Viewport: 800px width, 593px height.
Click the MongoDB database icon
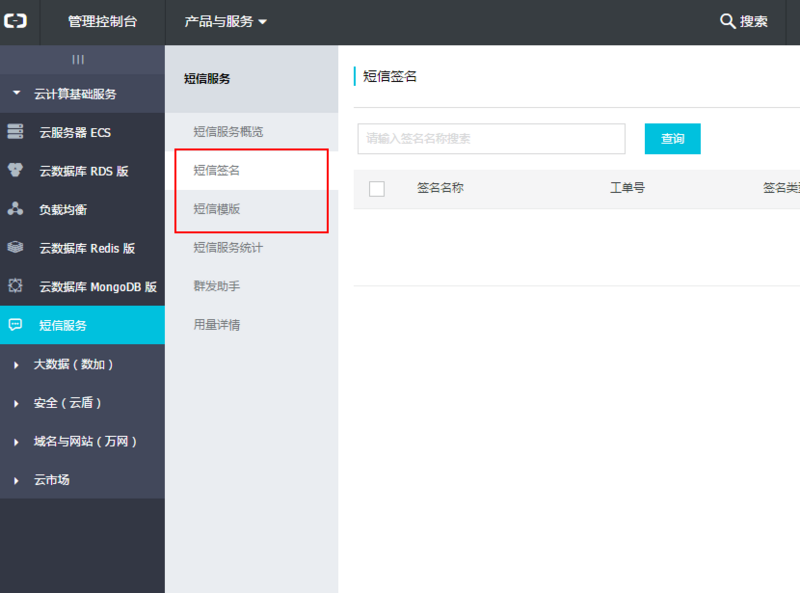point(15,286)
